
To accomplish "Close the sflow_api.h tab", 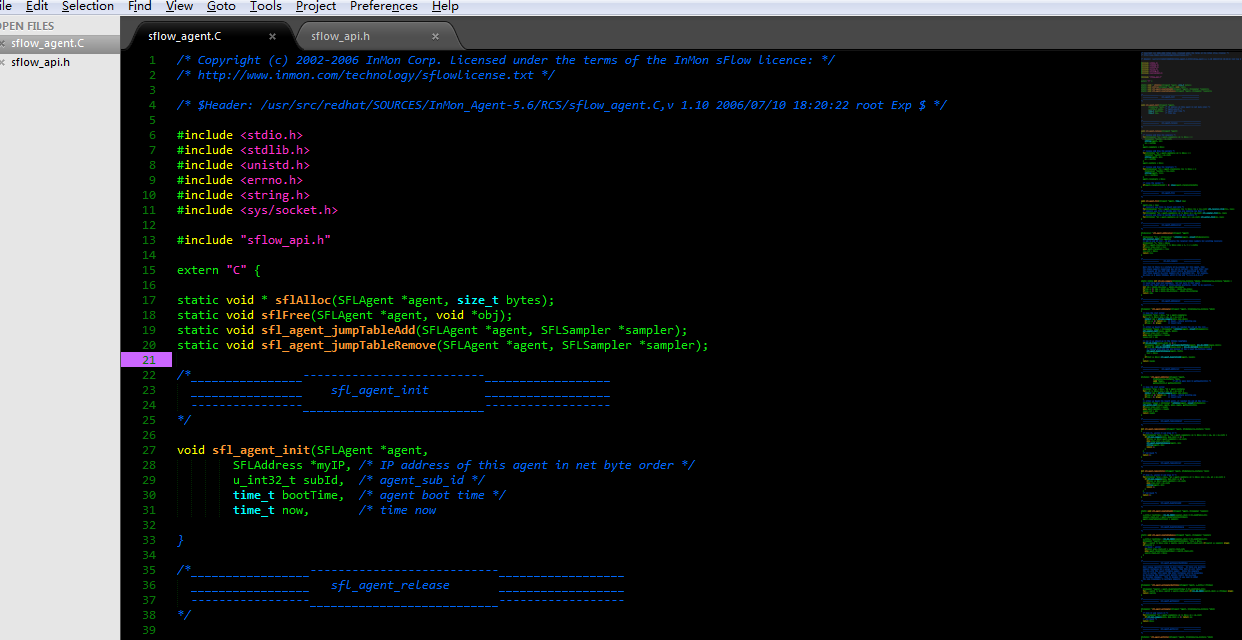I will pos(435,36).
